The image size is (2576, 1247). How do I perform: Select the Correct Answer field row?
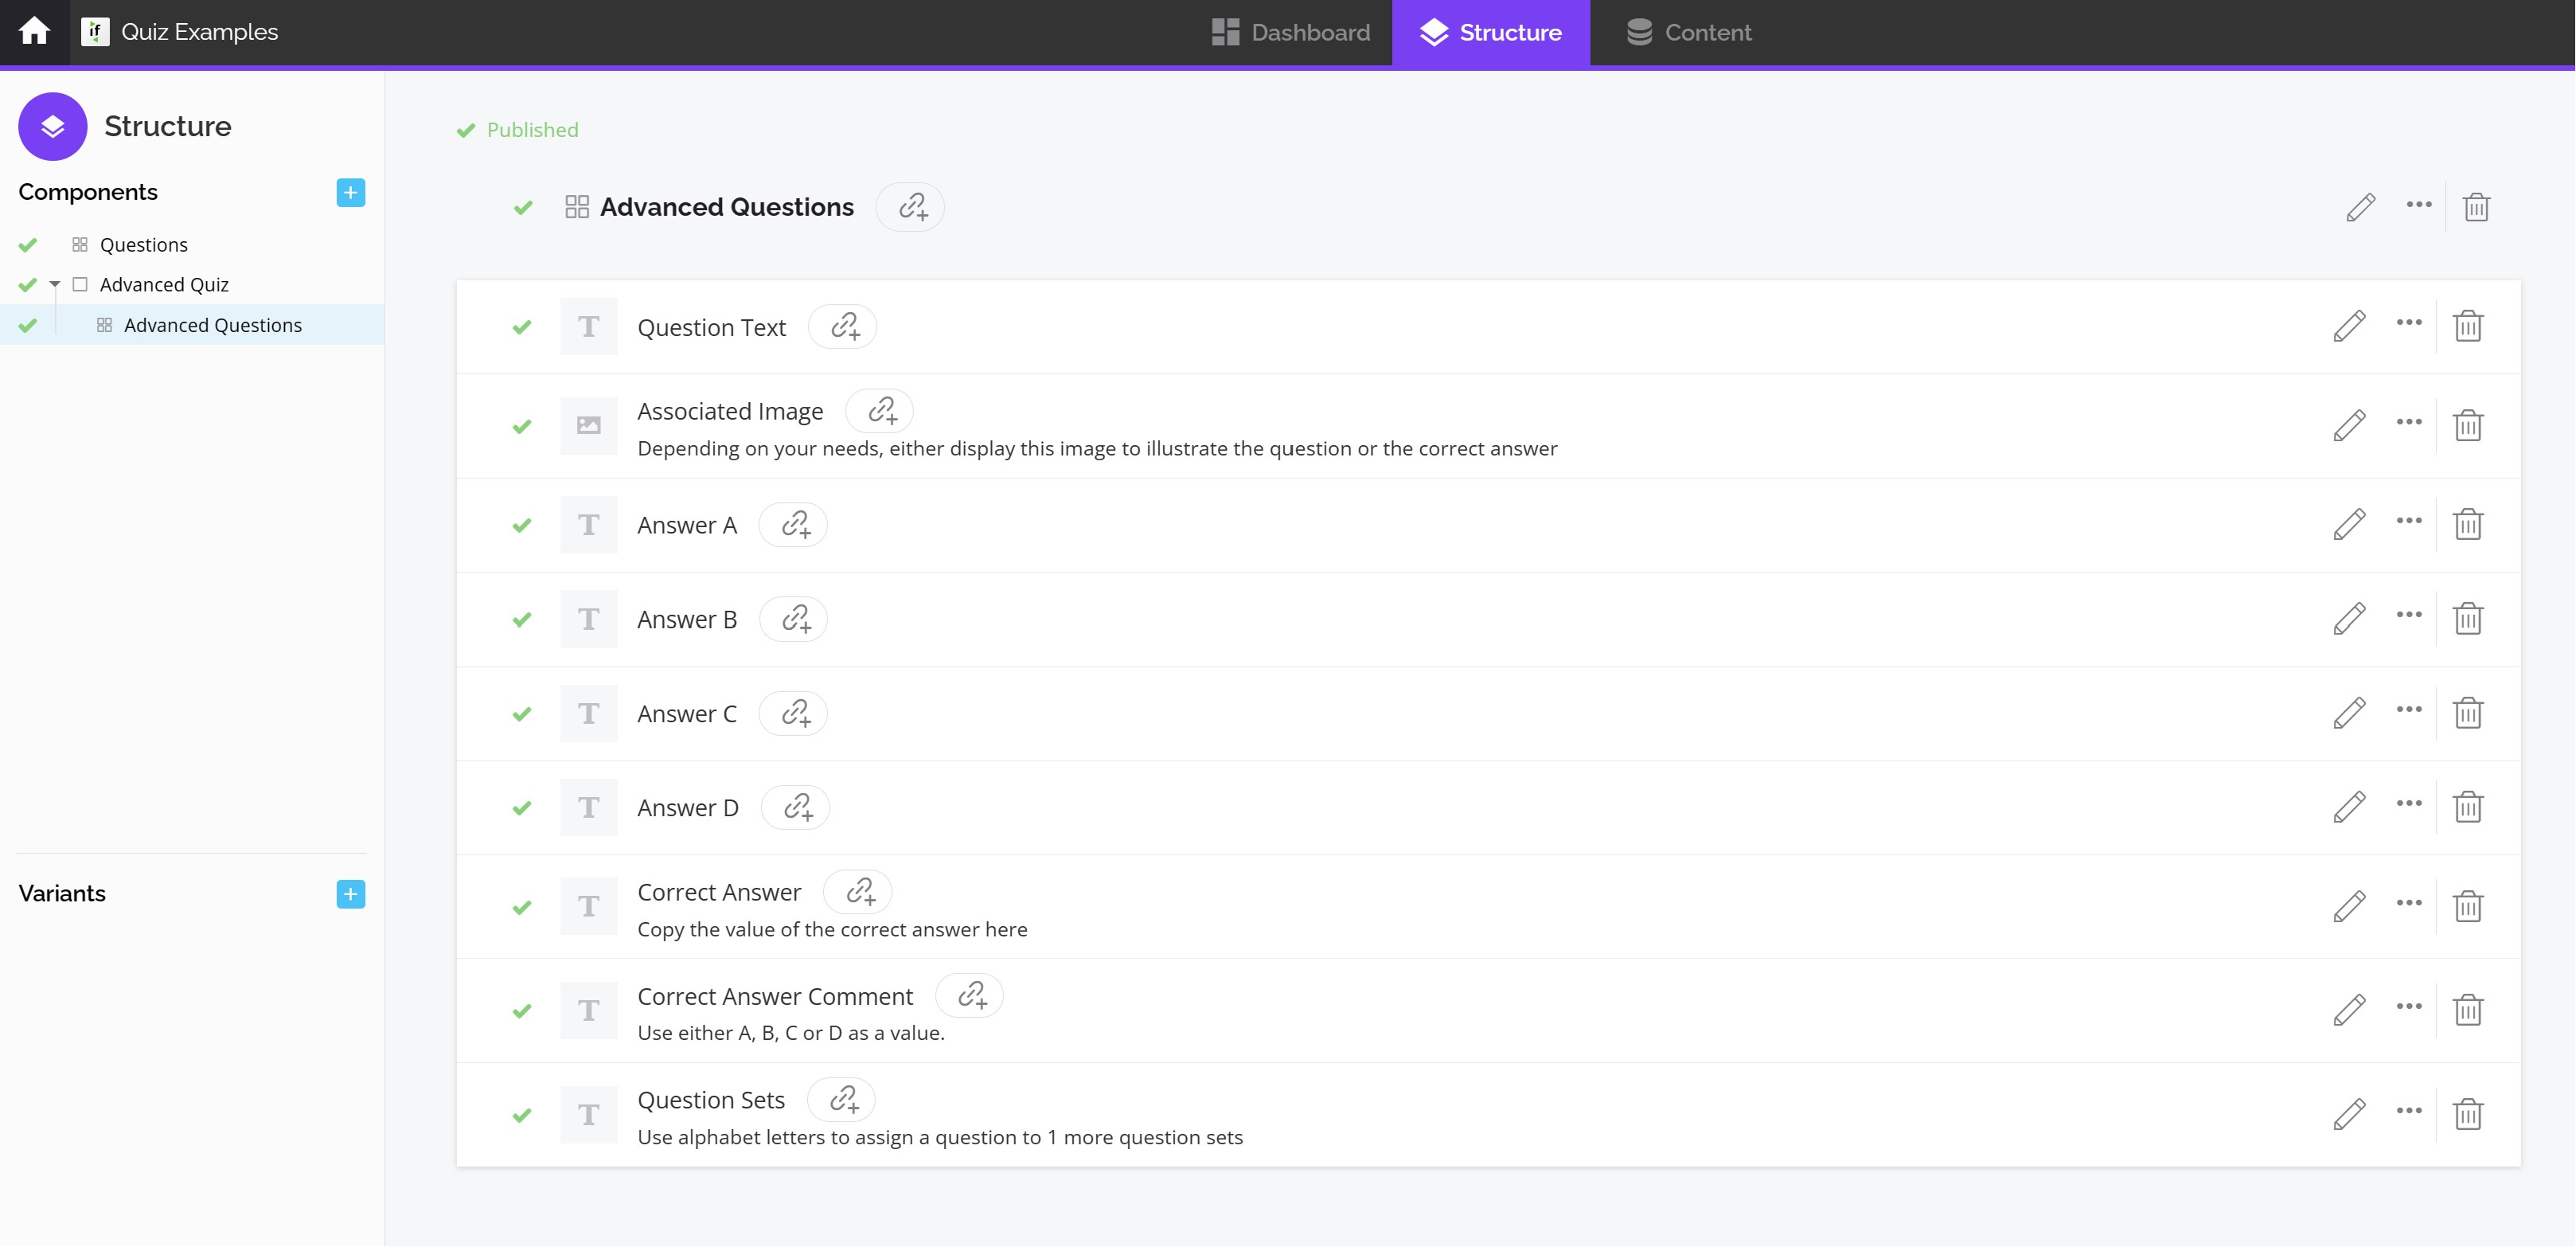point(719,893)
